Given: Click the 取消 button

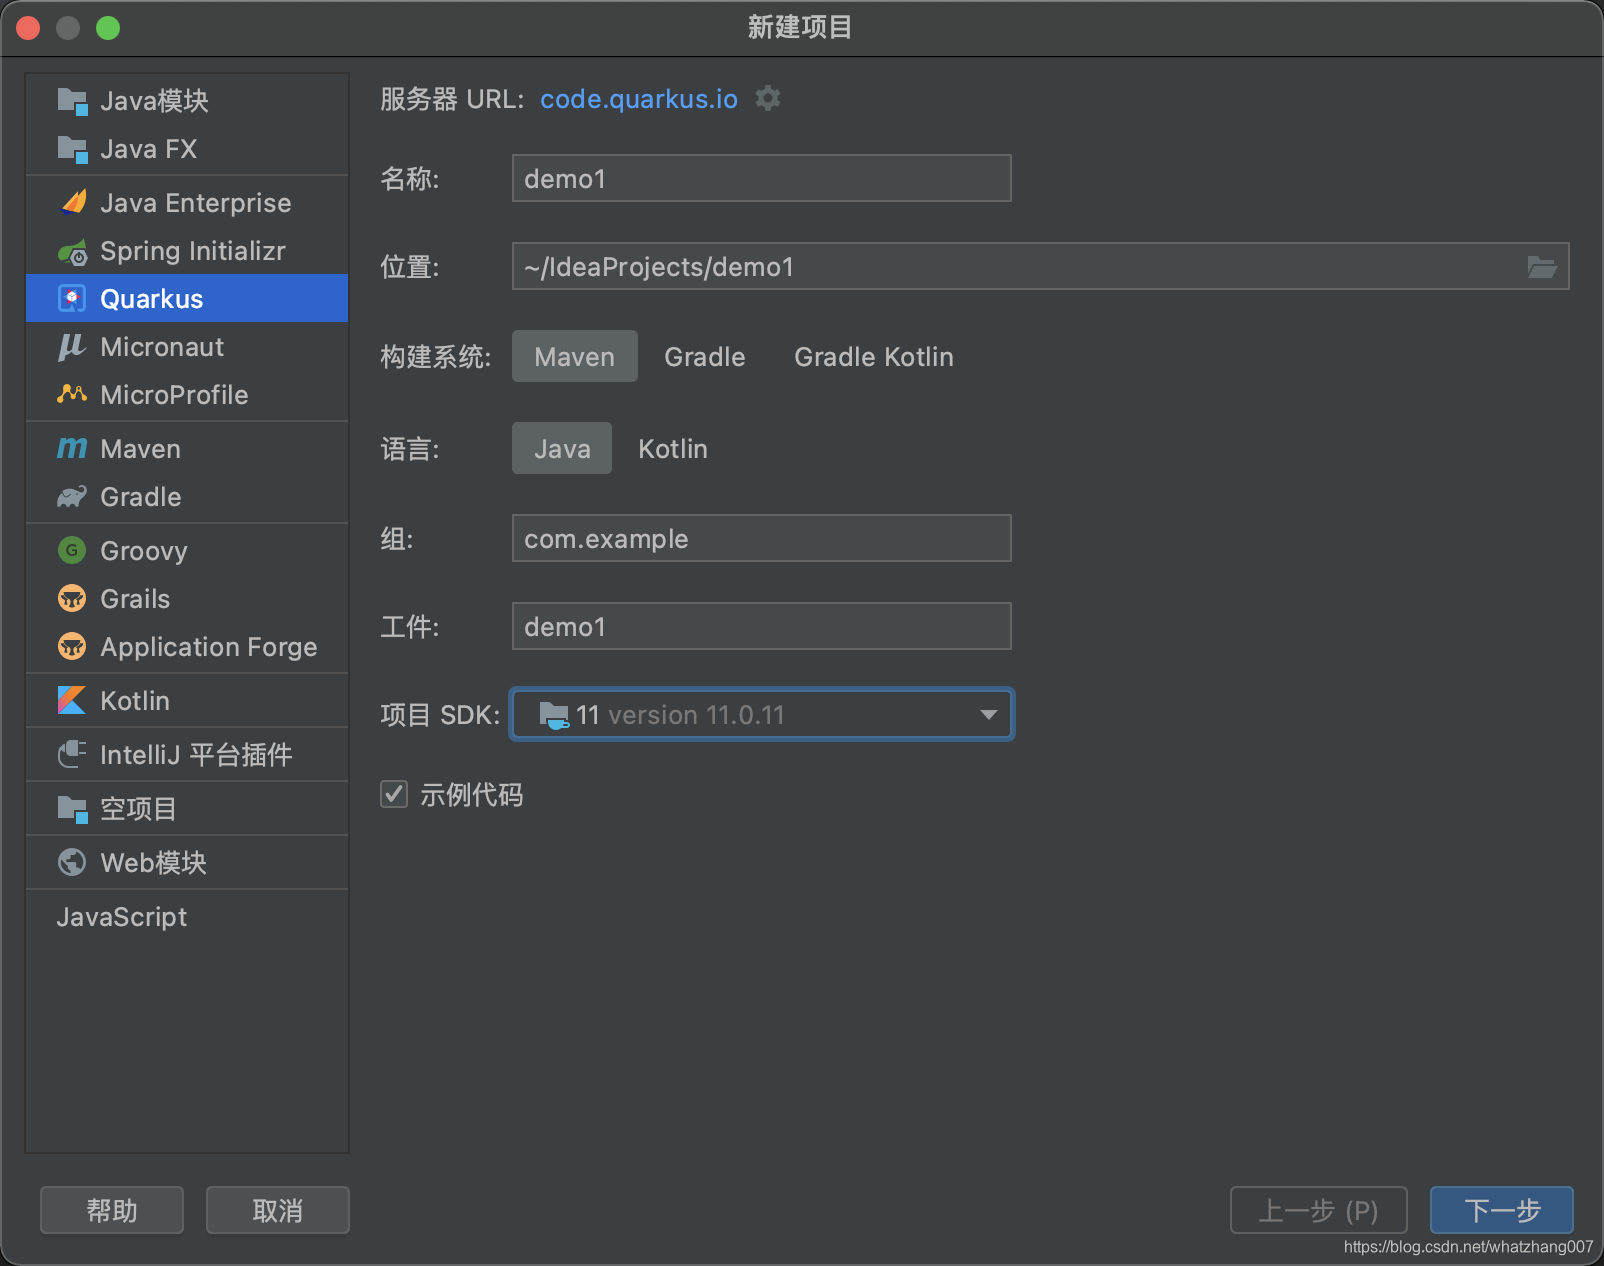Looking at the screenshot, I should 278,1210.
